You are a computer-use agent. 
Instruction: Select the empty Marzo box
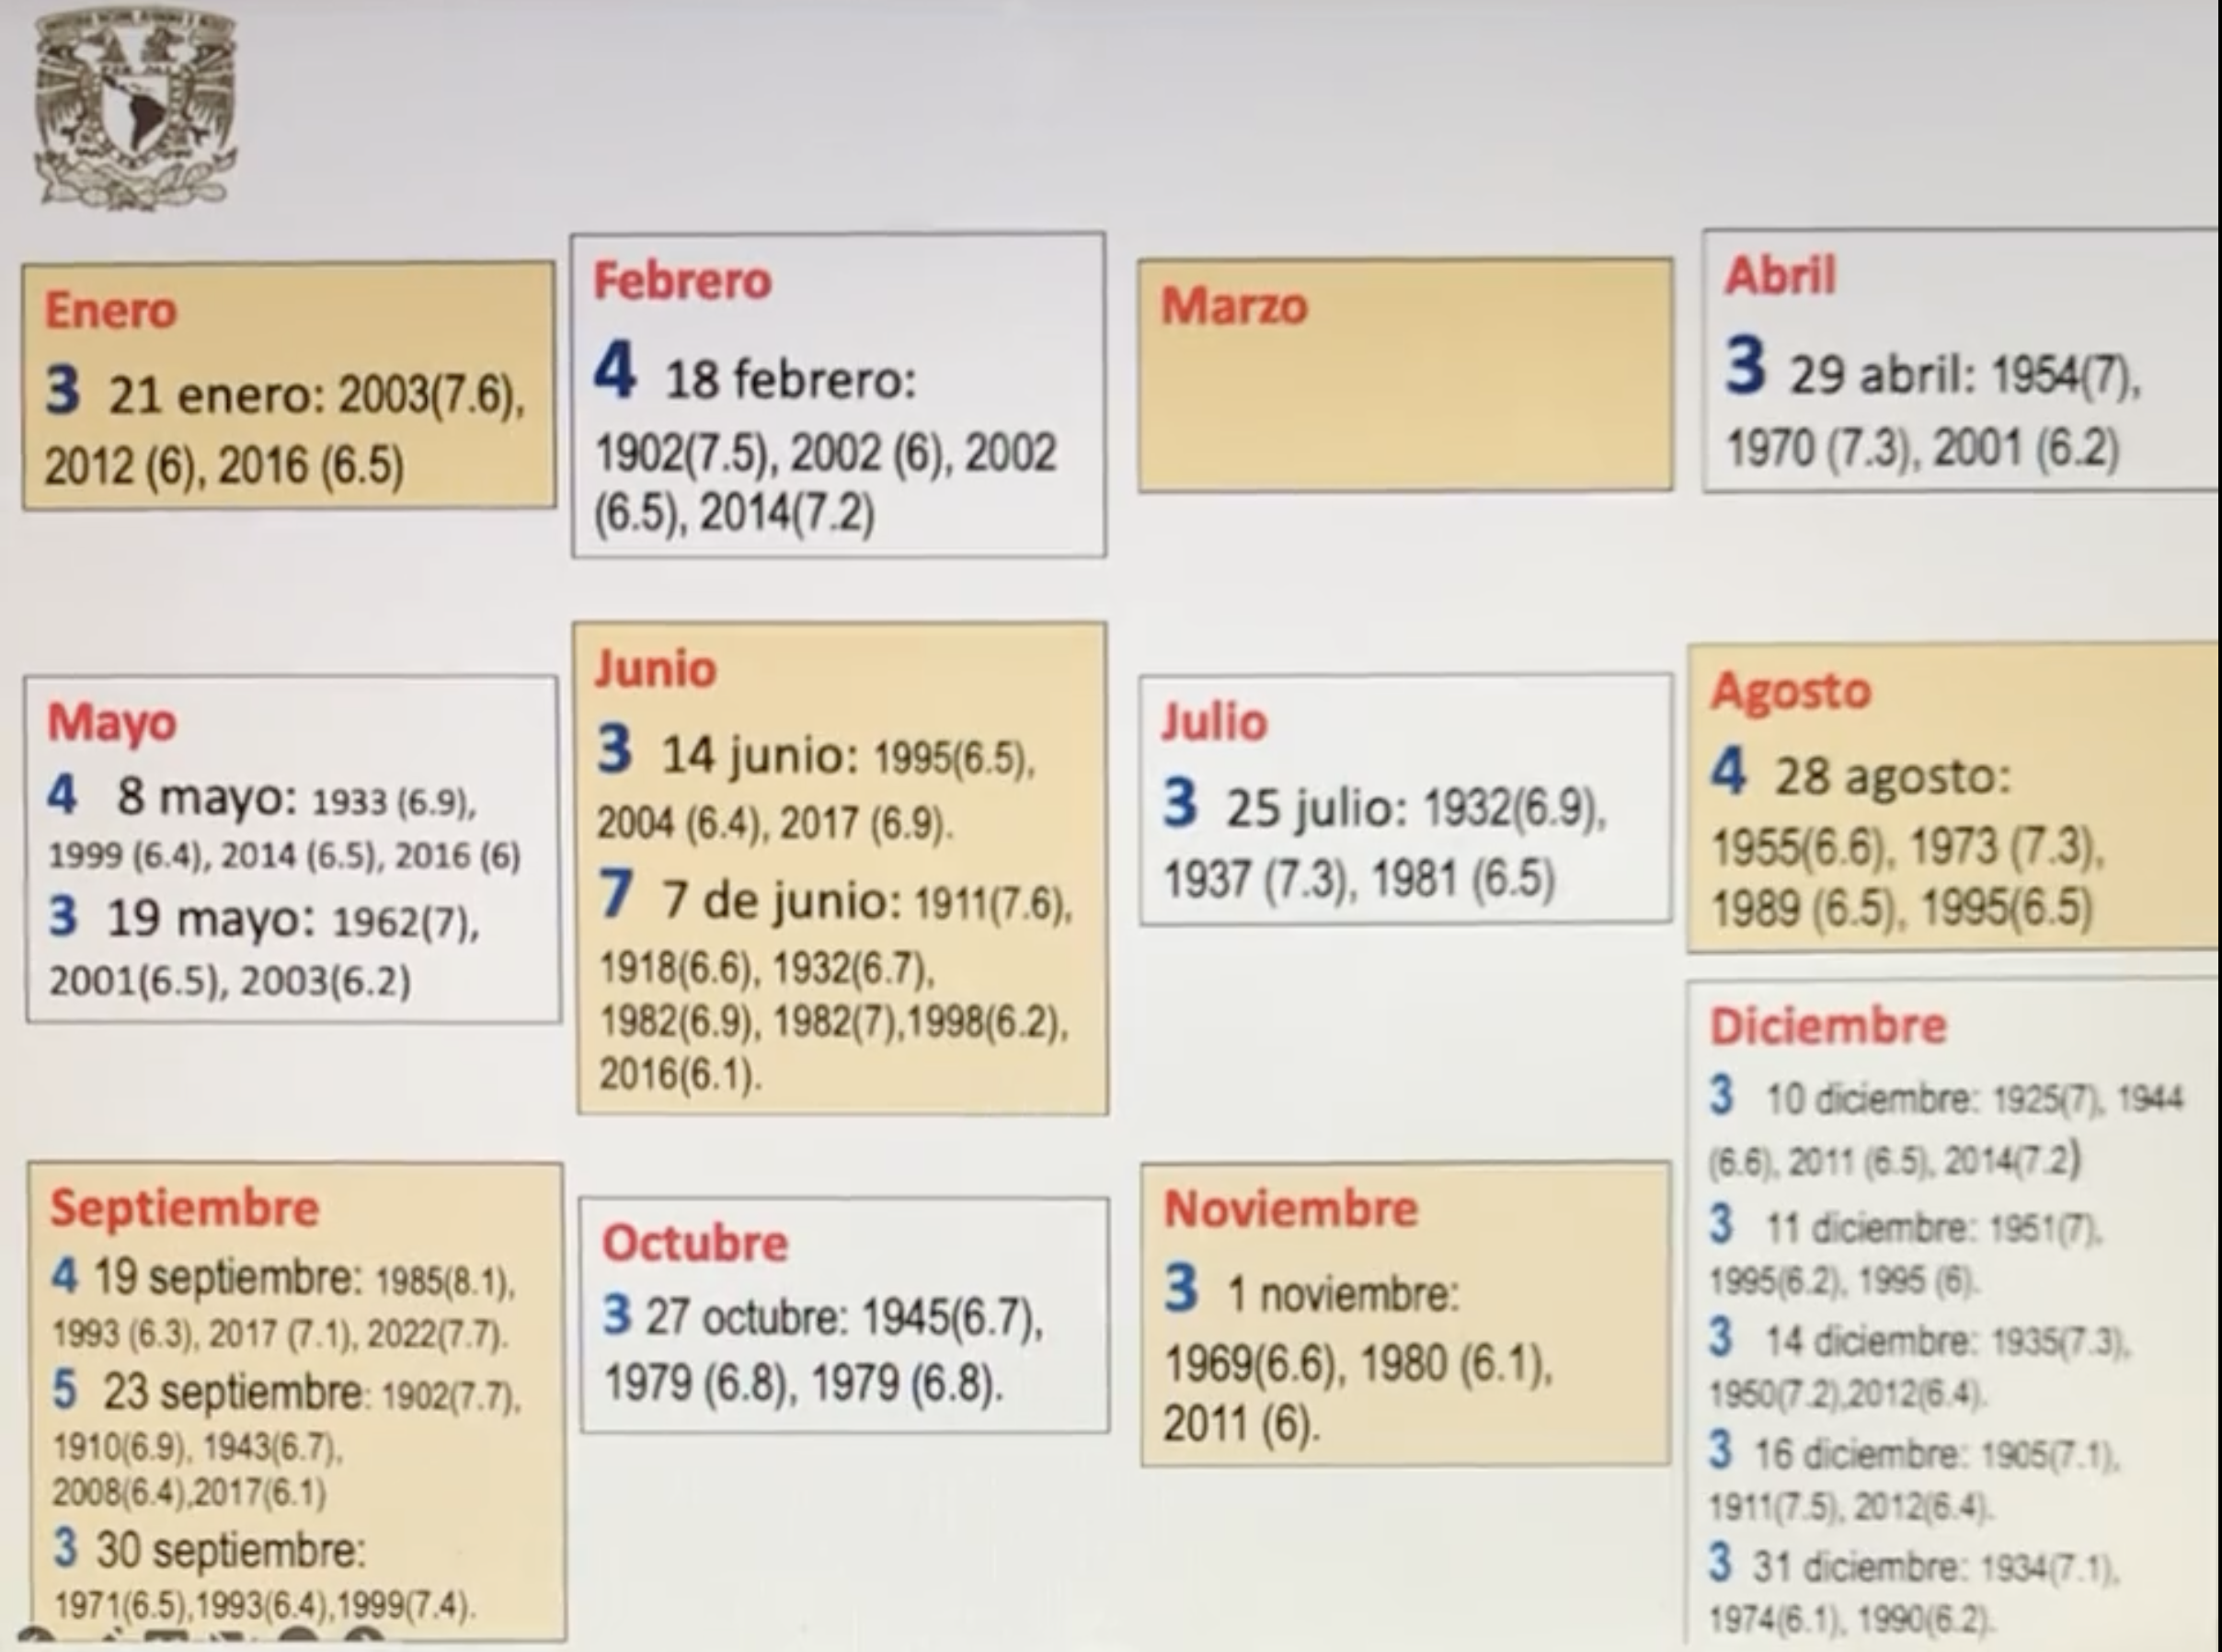pyautogui.click(x=1404, y=376)
